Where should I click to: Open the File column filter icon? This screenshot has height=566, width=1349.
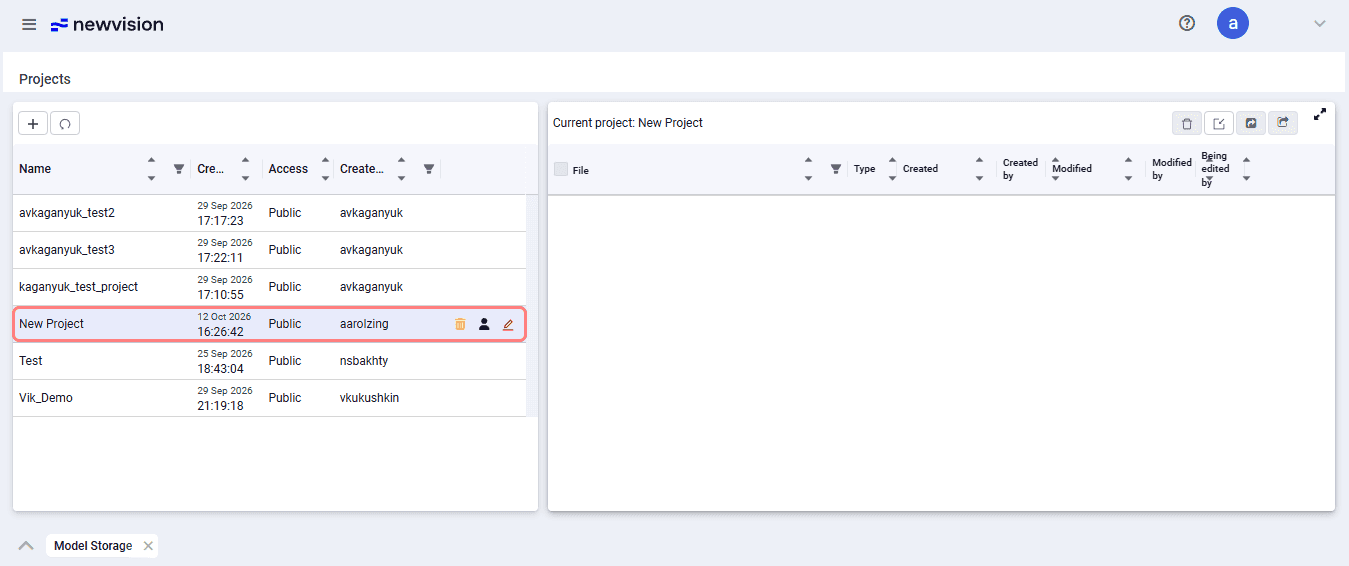[835, 169]
